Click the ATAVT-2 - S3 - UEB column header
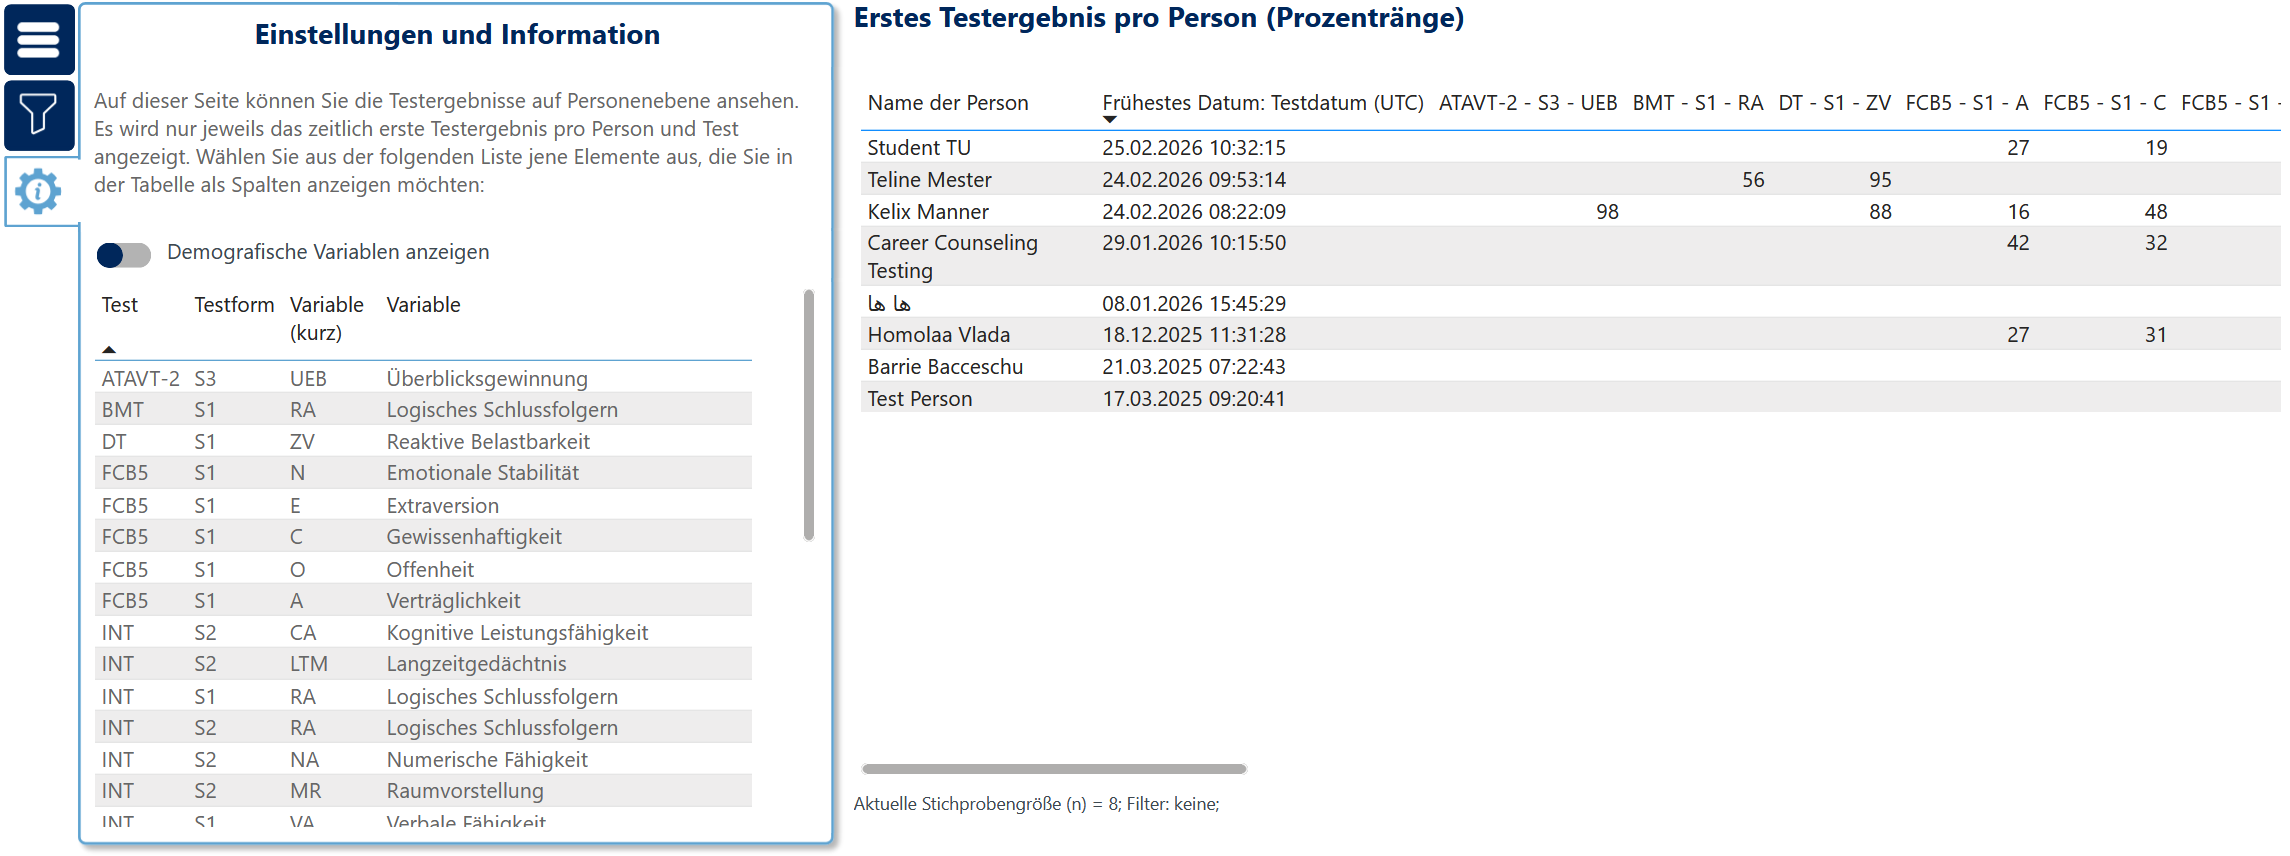 point(1527,103)
